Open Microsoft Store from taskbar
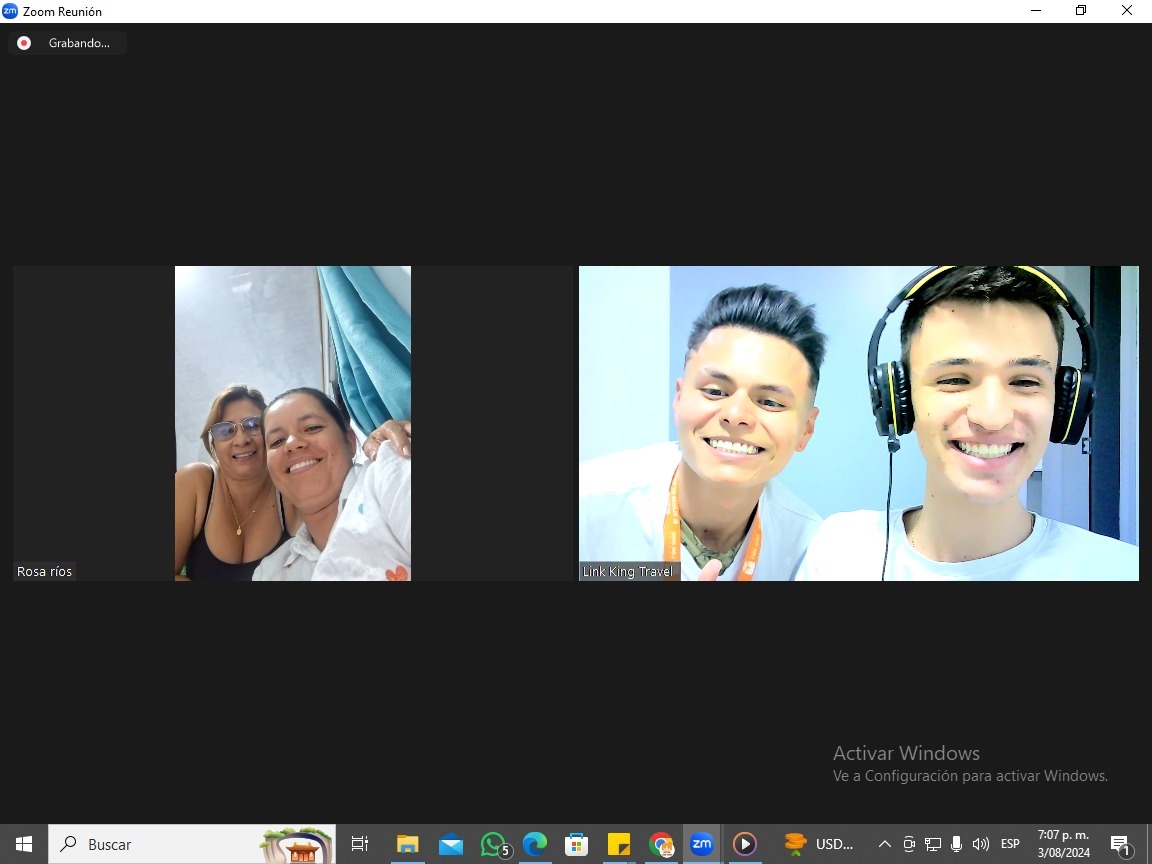Viewport: 1152px width, 864px height. (x=577, y=844)
